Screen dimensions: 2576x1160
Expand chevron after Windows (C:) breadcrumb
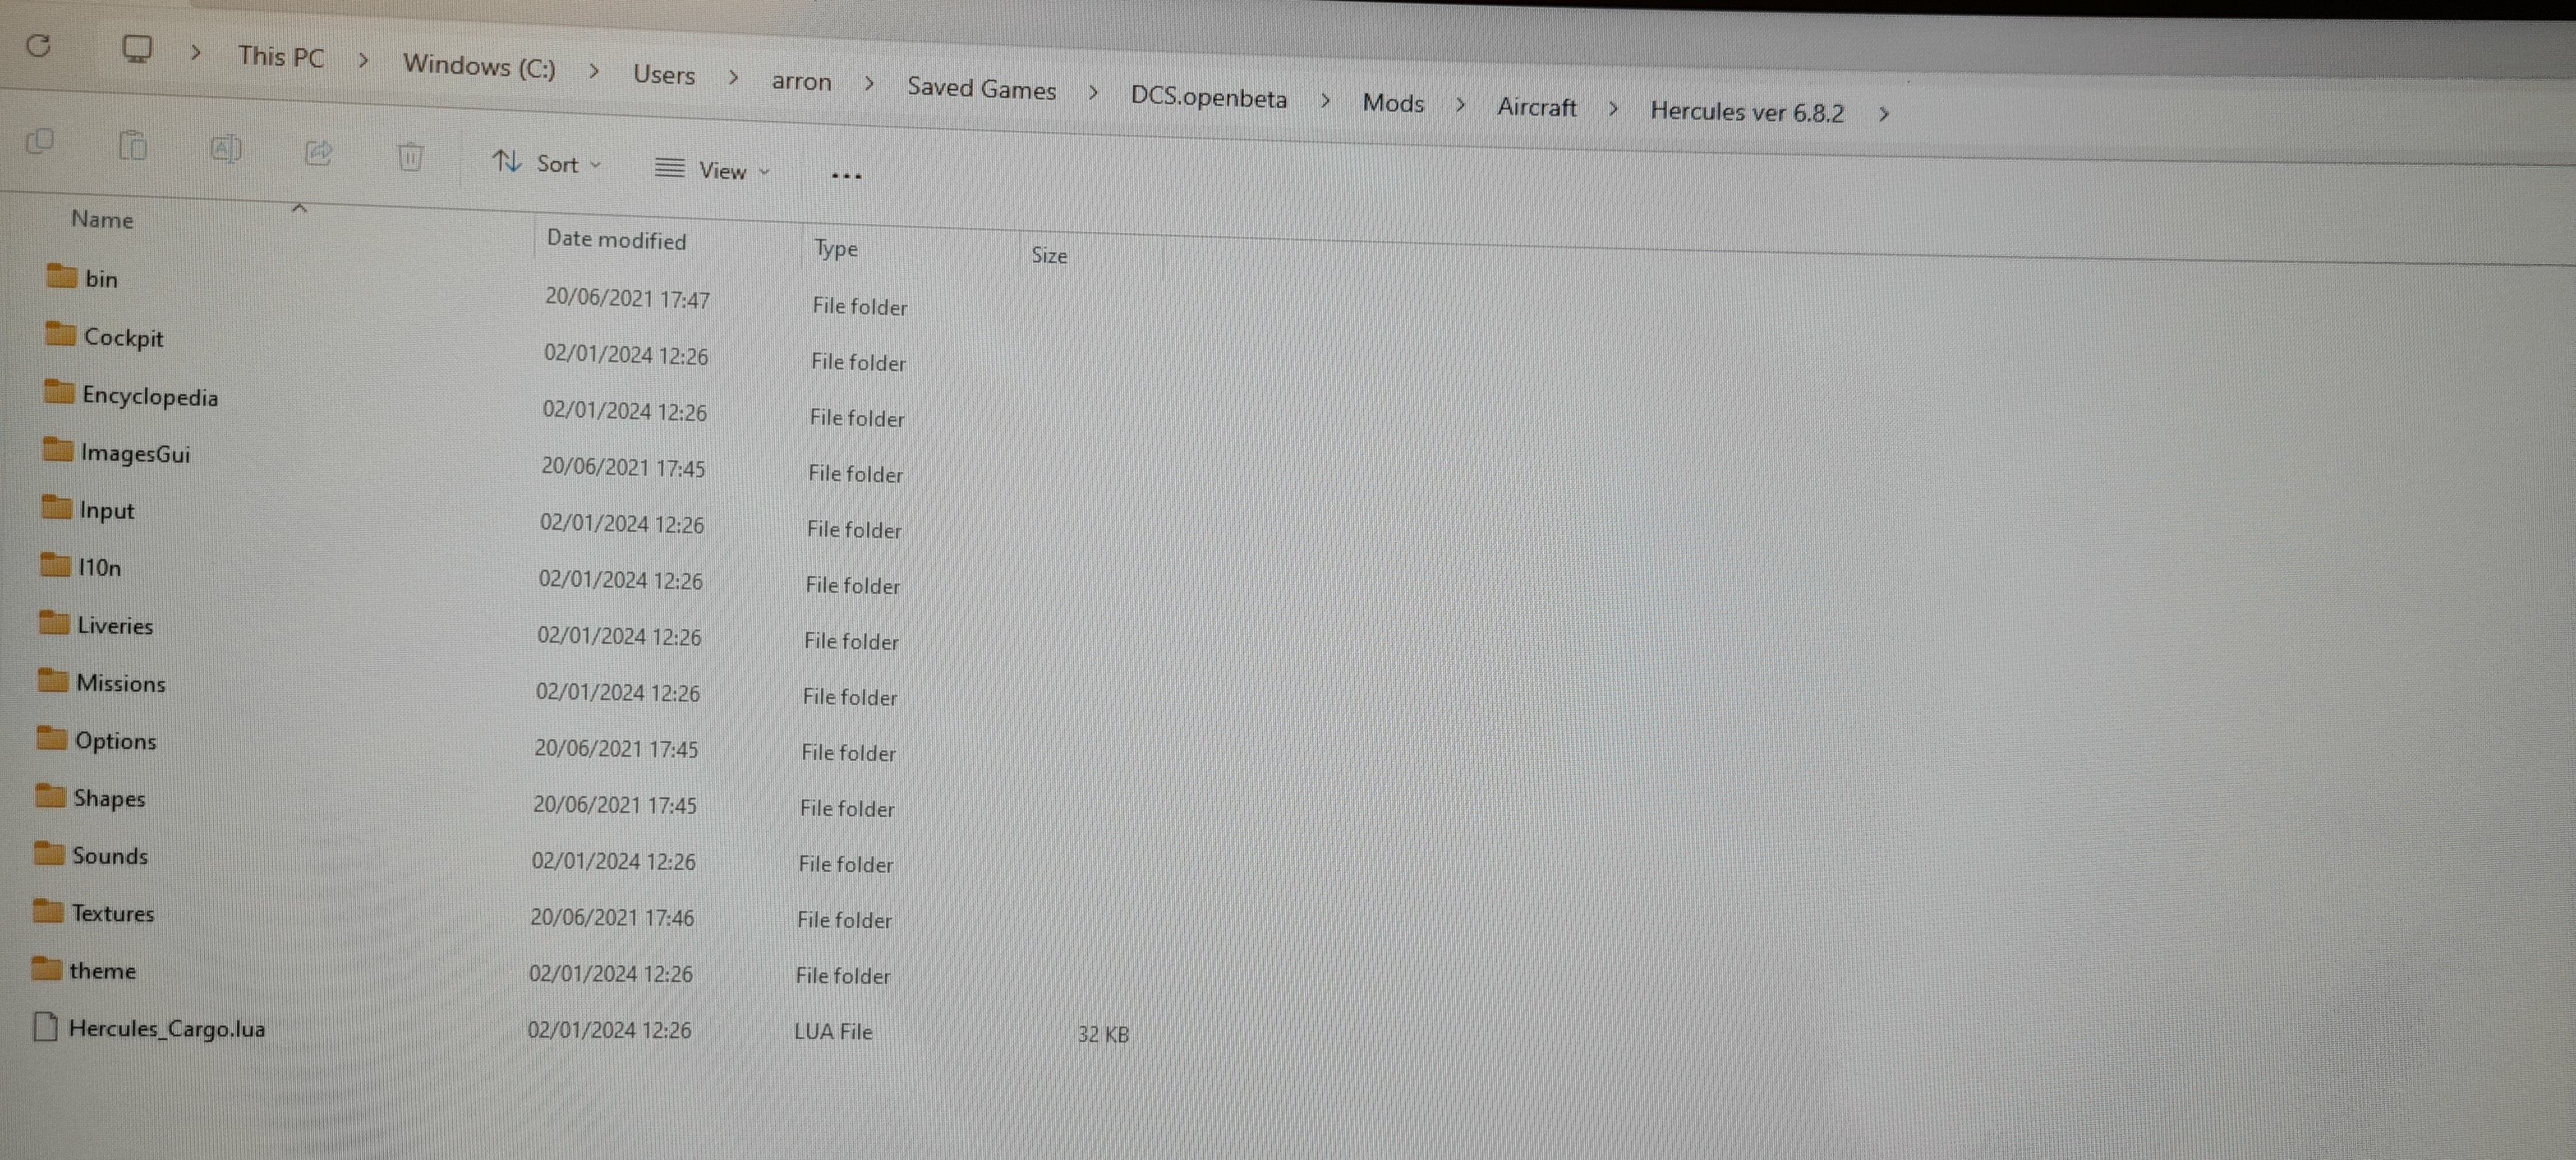594,71
